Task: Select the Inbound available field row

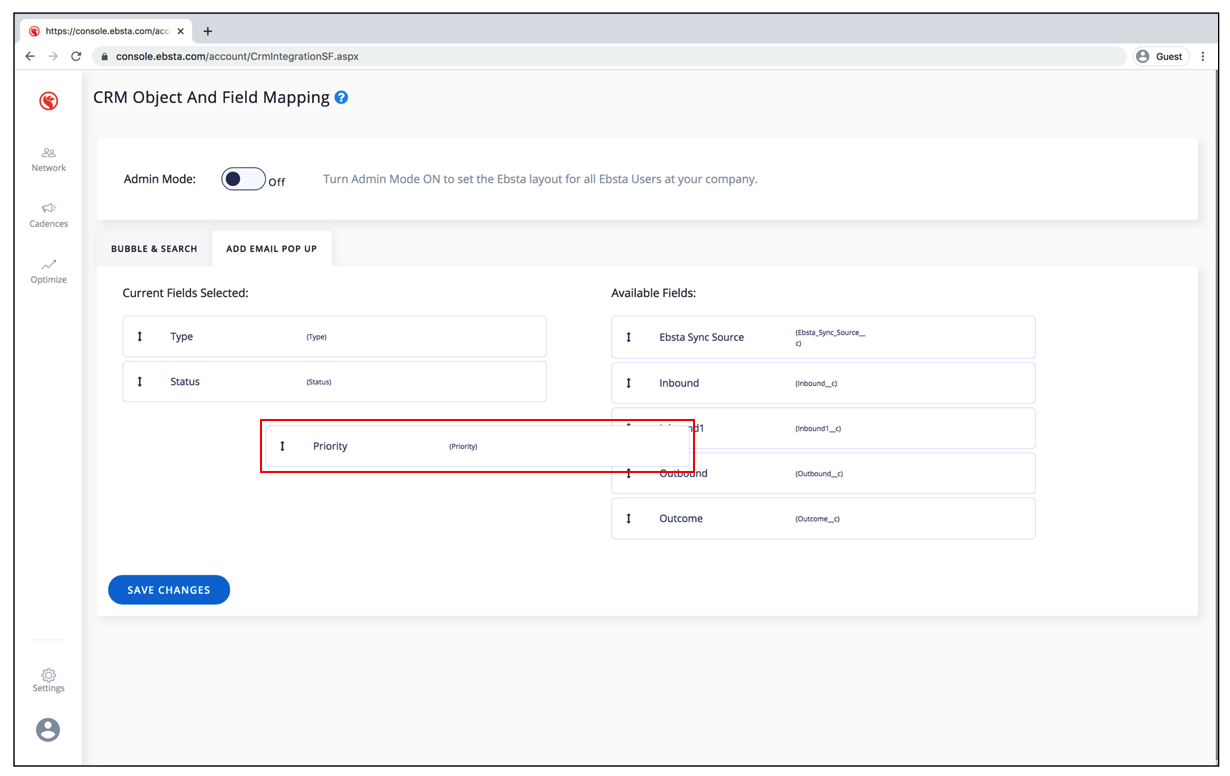Action: tap(822, 383)
